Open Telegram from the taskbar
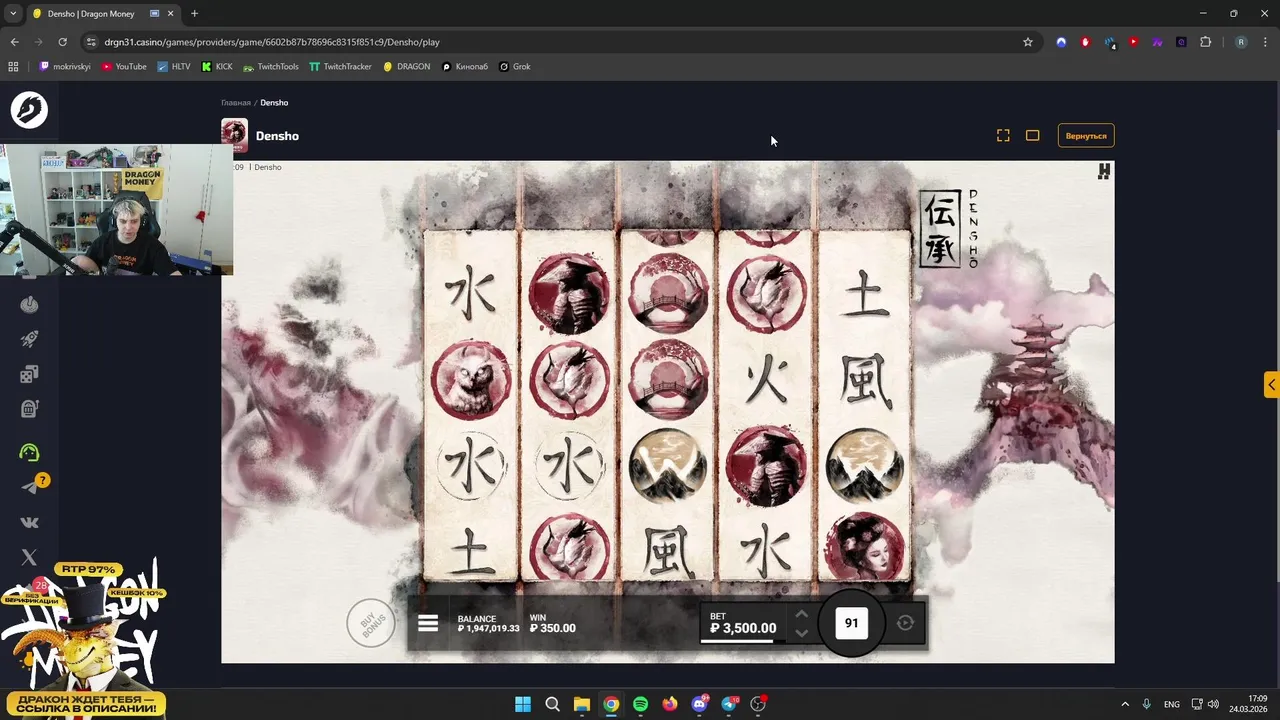This screenshot has width=1280, height=720. [x=729, y=704]
